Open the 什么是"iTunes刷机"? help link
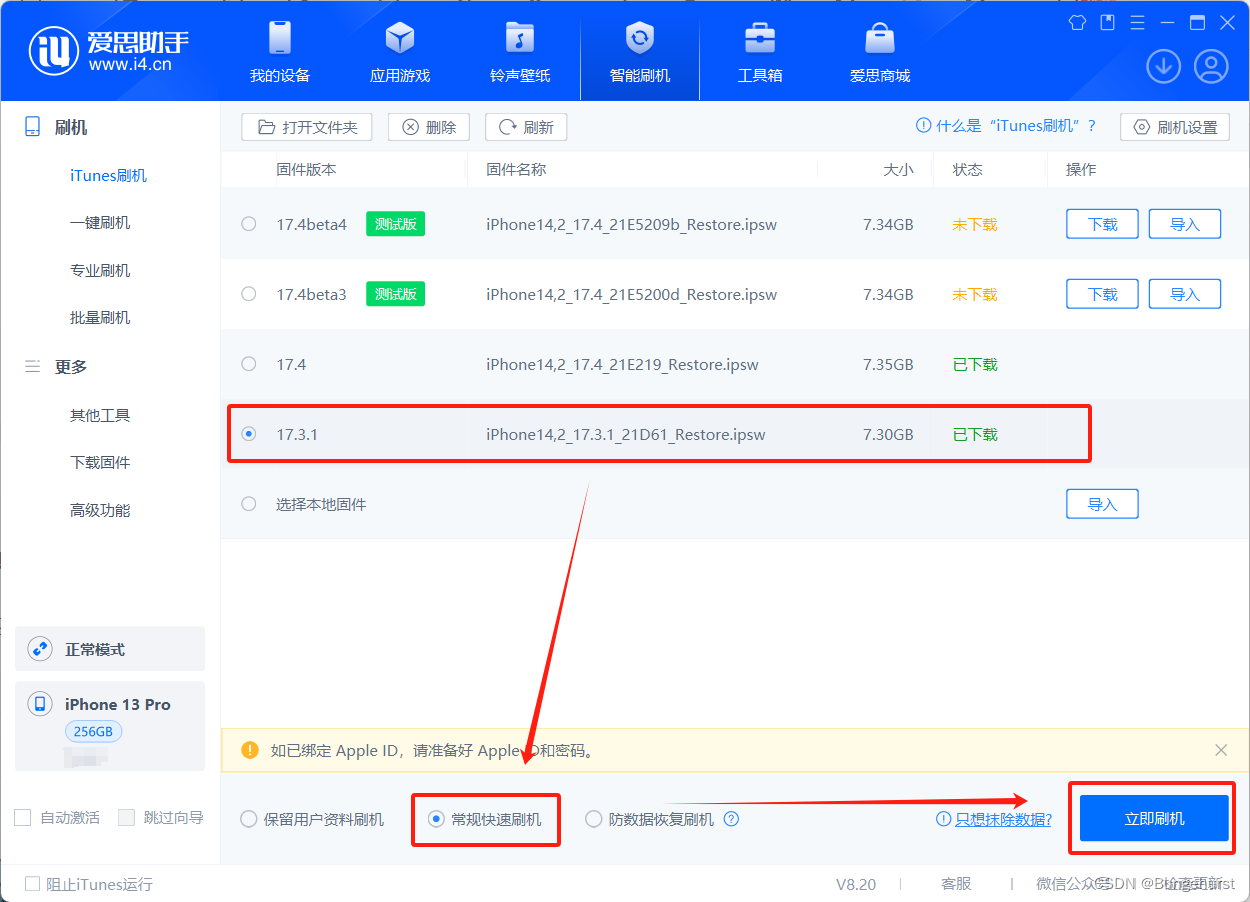1250x902 pixels. point(1006,126)
